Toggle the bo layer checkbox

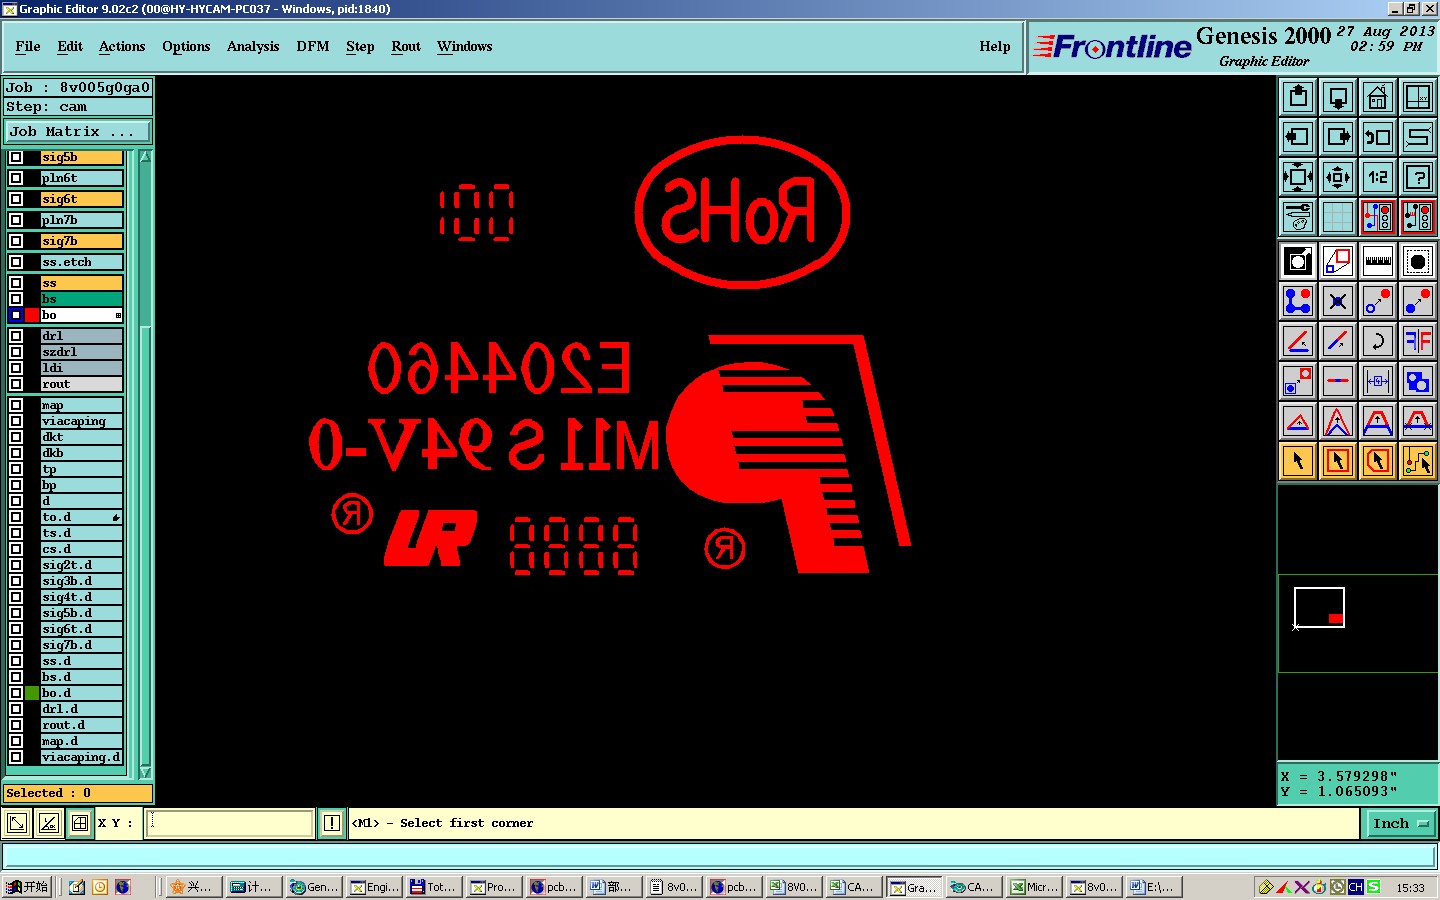click(16, 315)
